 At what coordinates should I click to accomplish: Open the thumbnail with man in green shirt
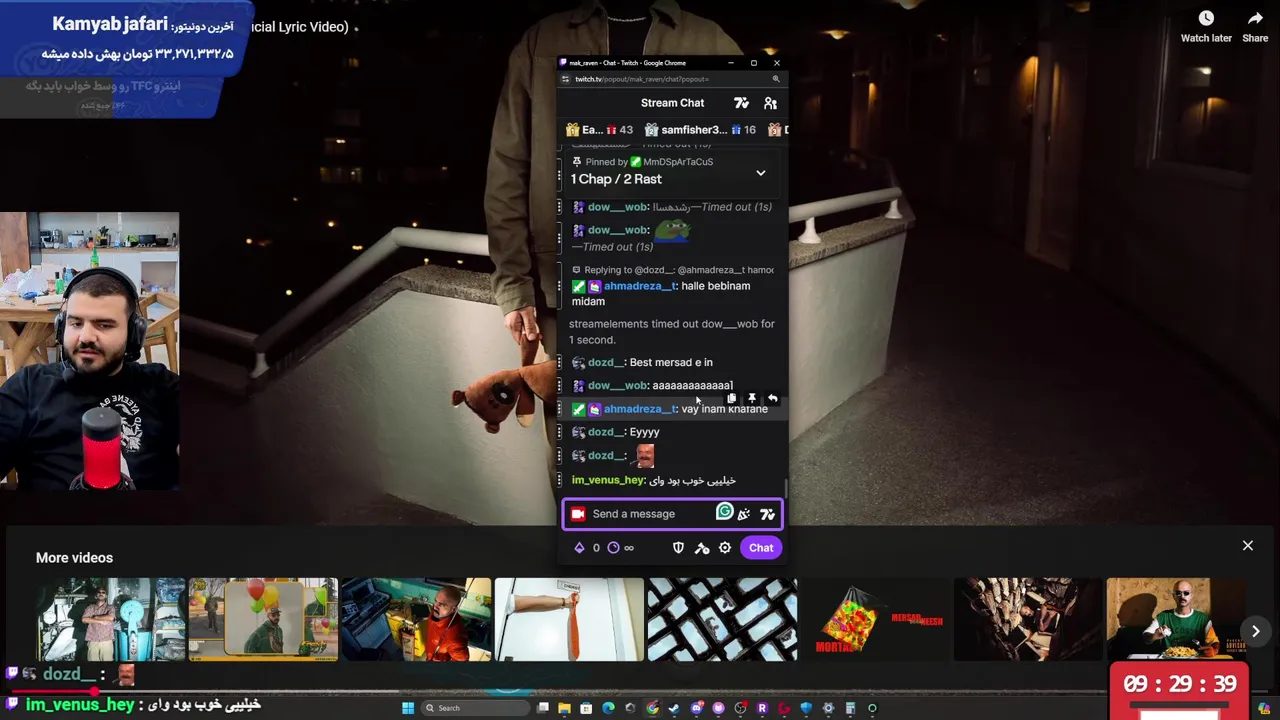click(1176, 619)
